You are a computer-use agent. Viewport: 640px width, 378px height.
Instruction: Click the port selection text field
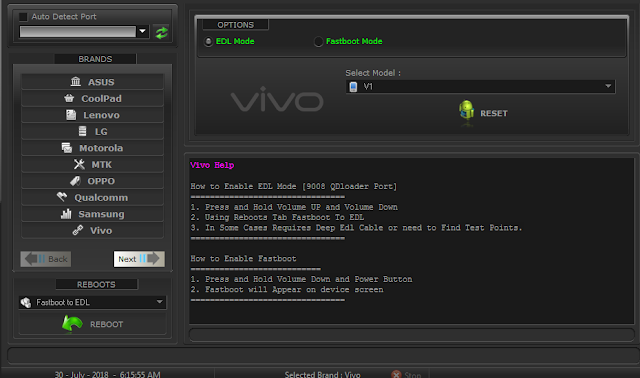click(x=78, y=31)
